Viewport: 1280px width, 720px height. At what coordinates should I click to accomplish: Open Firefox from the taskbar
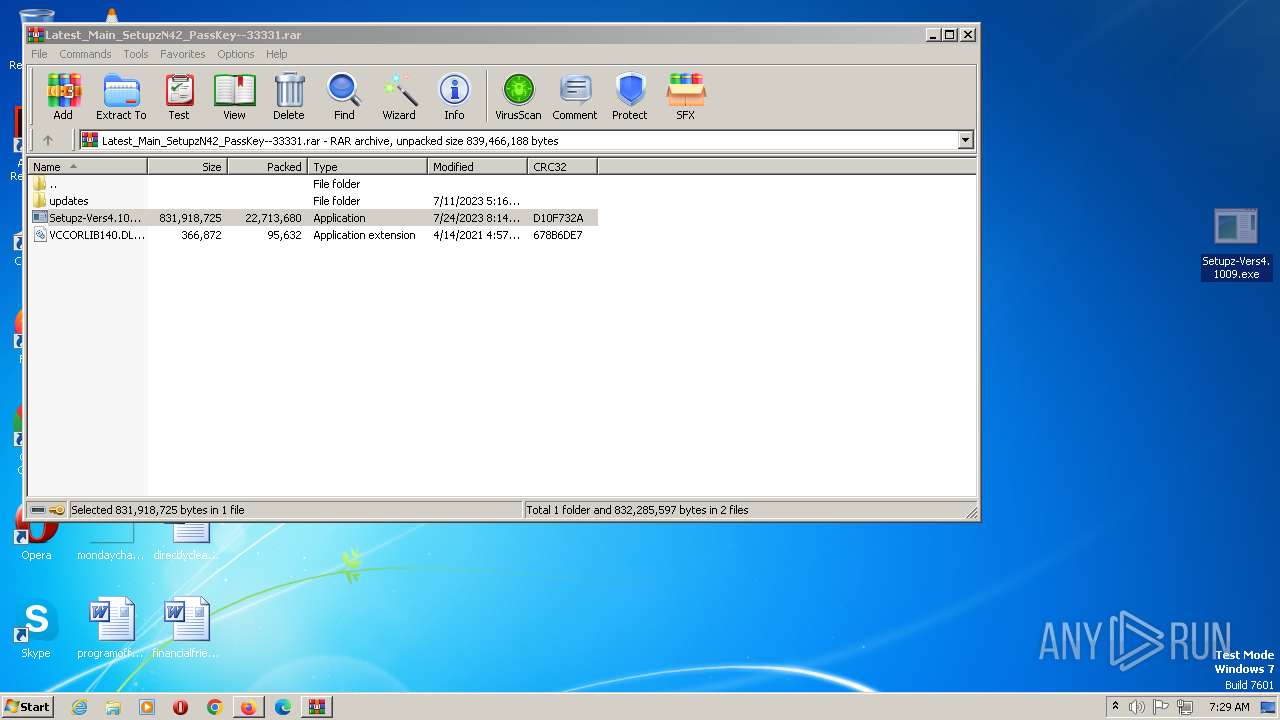coord(248,707)
